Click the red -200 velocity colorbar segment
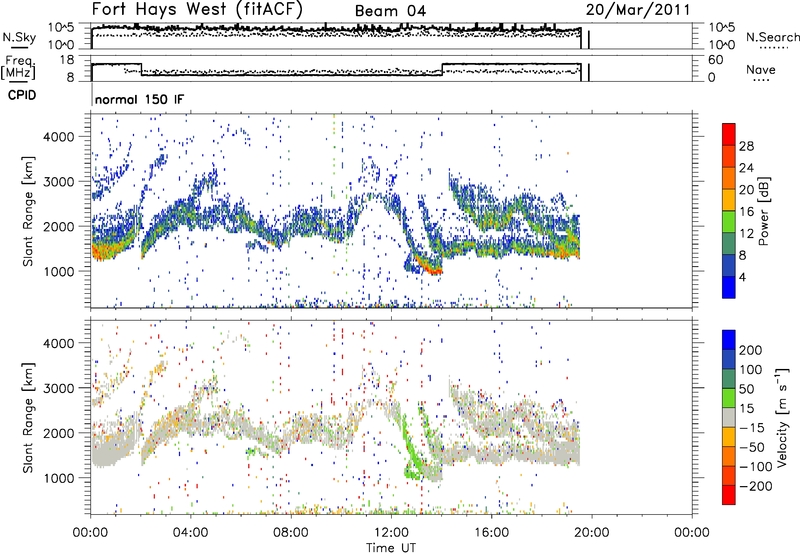800x554 pixels. tap(729, 495)
